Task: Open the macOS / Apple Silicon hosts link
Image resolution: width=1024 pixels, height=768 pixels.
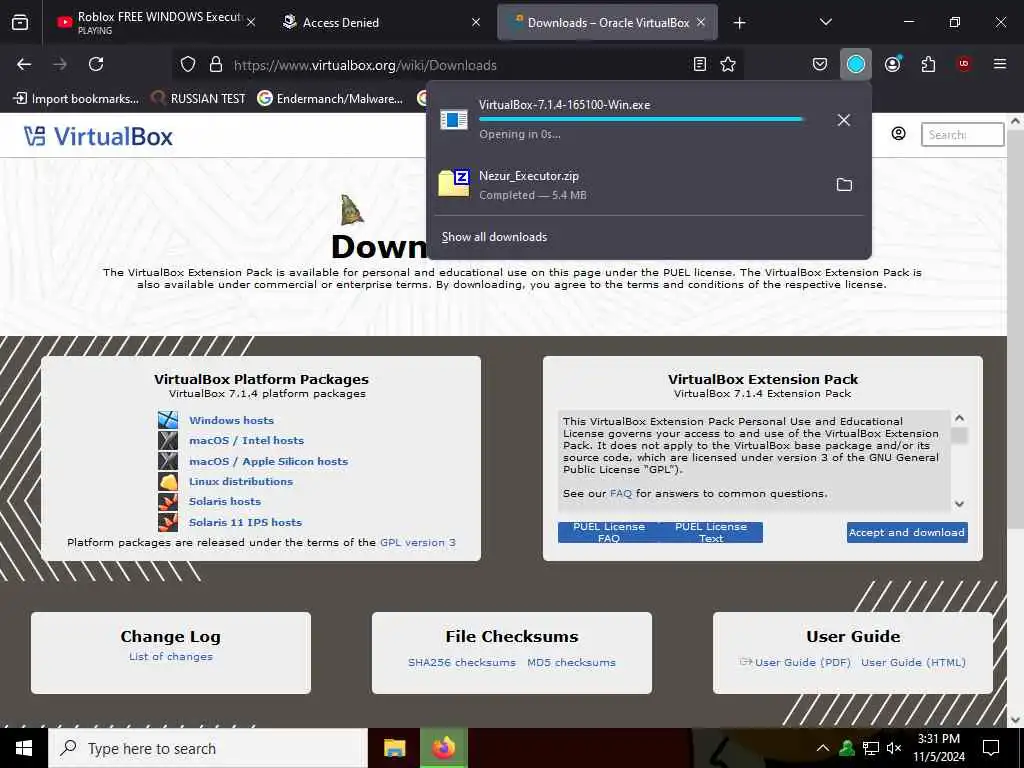Action: tap(268, 461)
